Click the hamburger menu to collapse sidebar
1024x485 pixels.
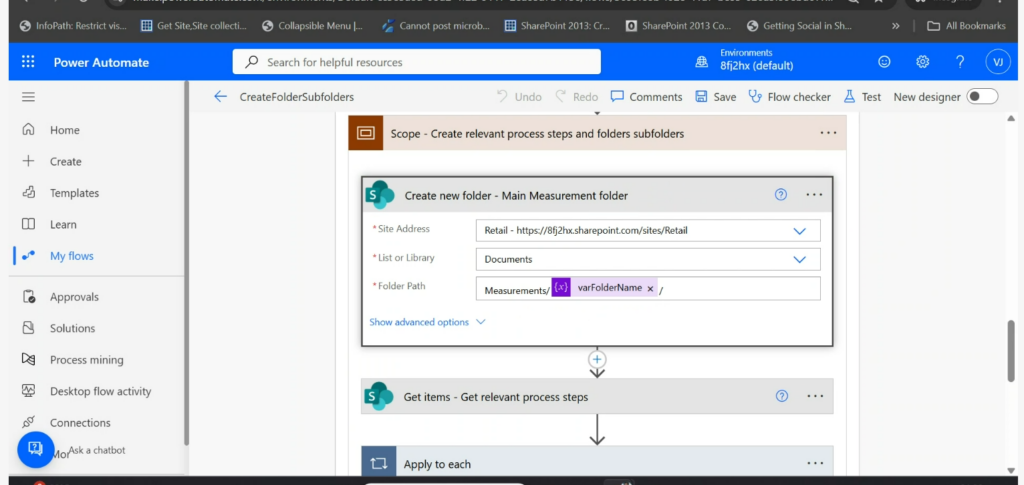28,97
